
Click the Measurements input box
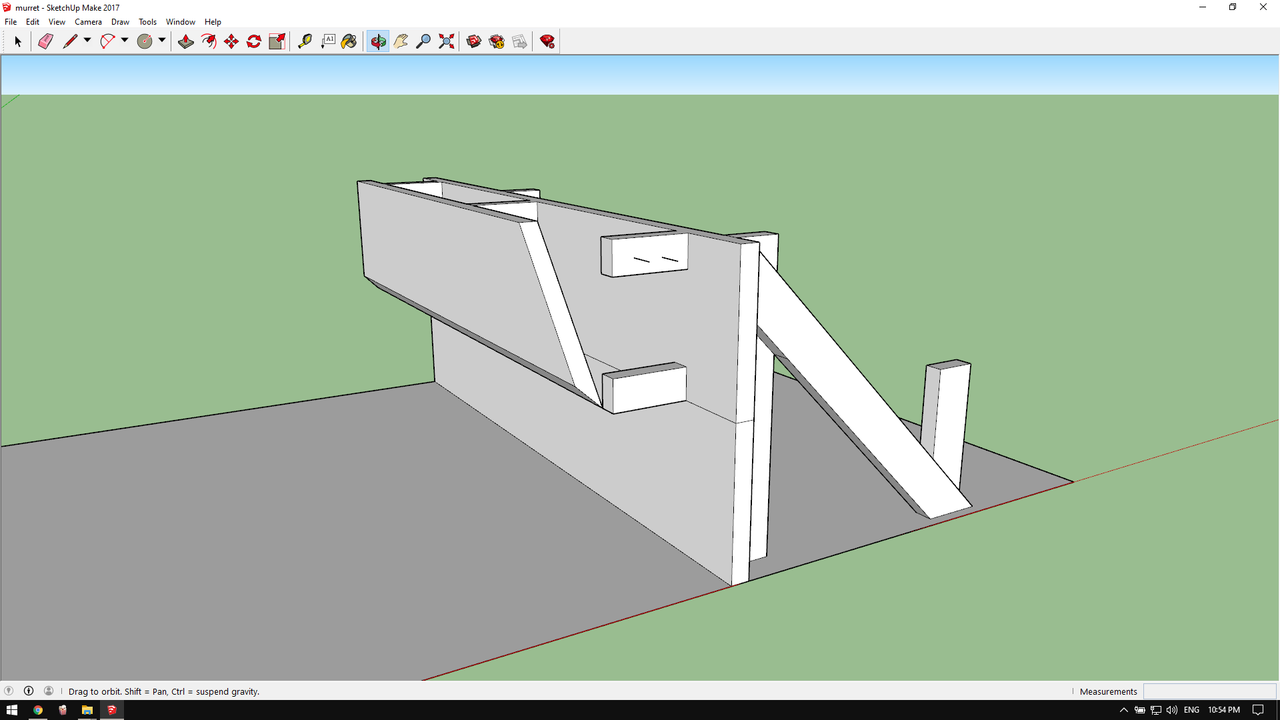(1209, 691)
